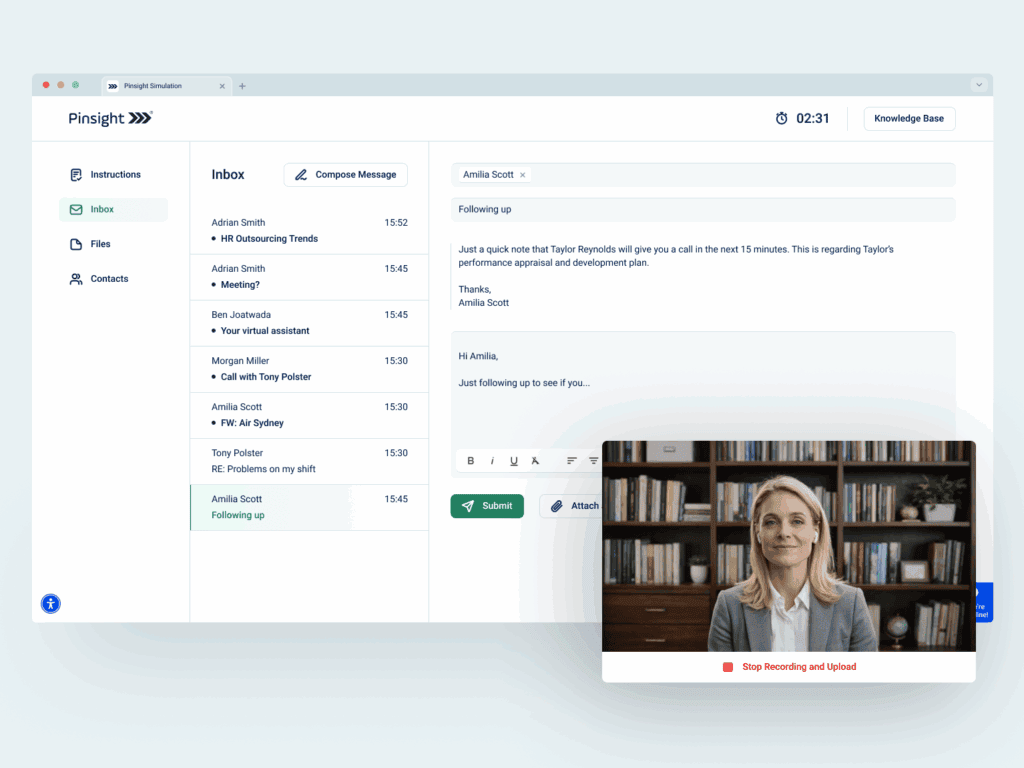Toggle italic formatting in editor toolbar
1024x768 pixels.
click(x=492, y=461)
